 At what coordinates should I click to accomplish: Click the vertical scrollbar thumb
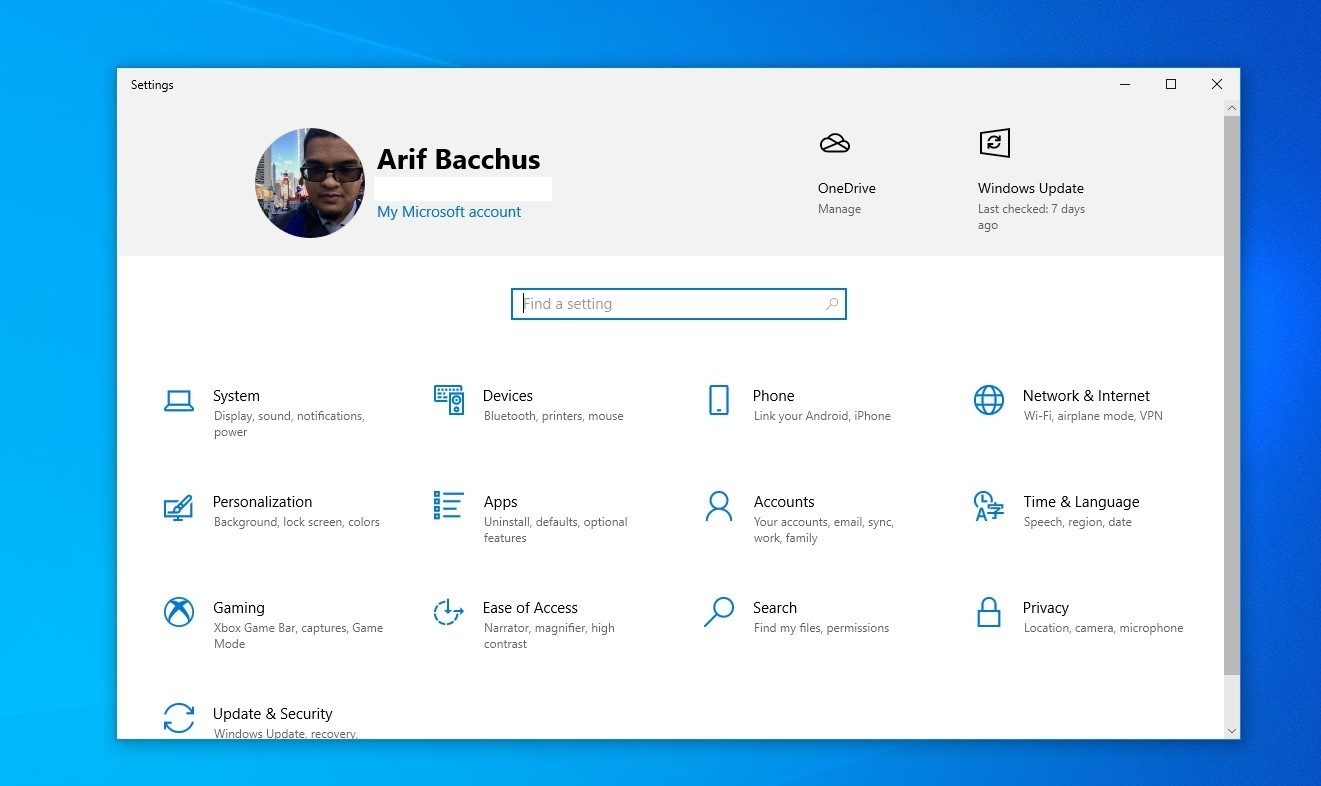1232,395
